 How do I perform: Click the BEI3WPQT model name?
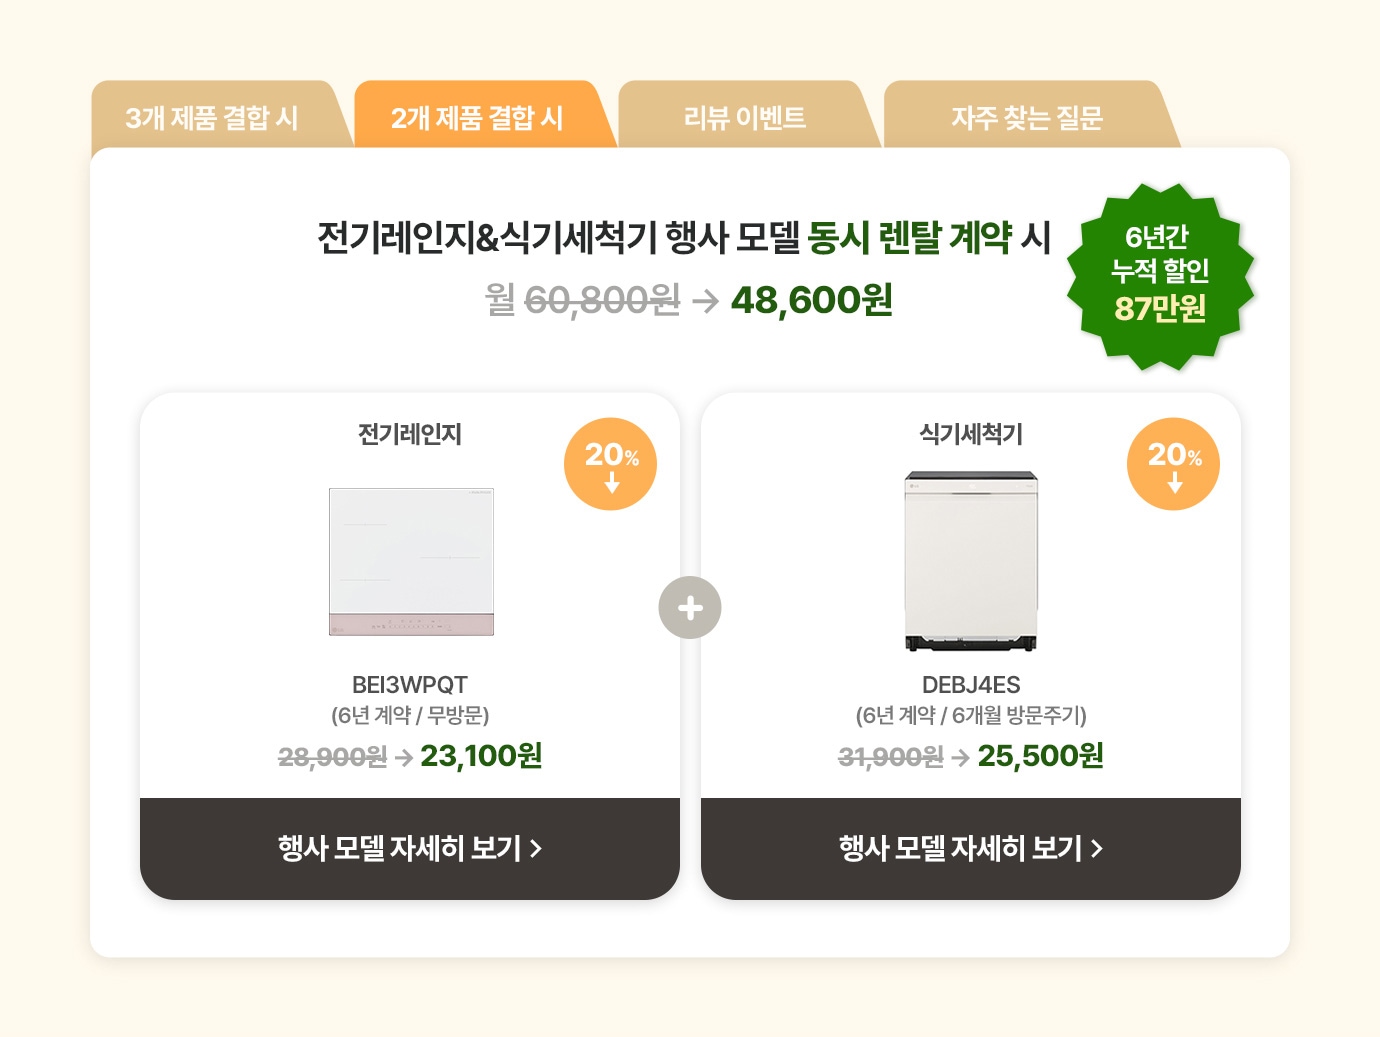[x=410, y=685]
